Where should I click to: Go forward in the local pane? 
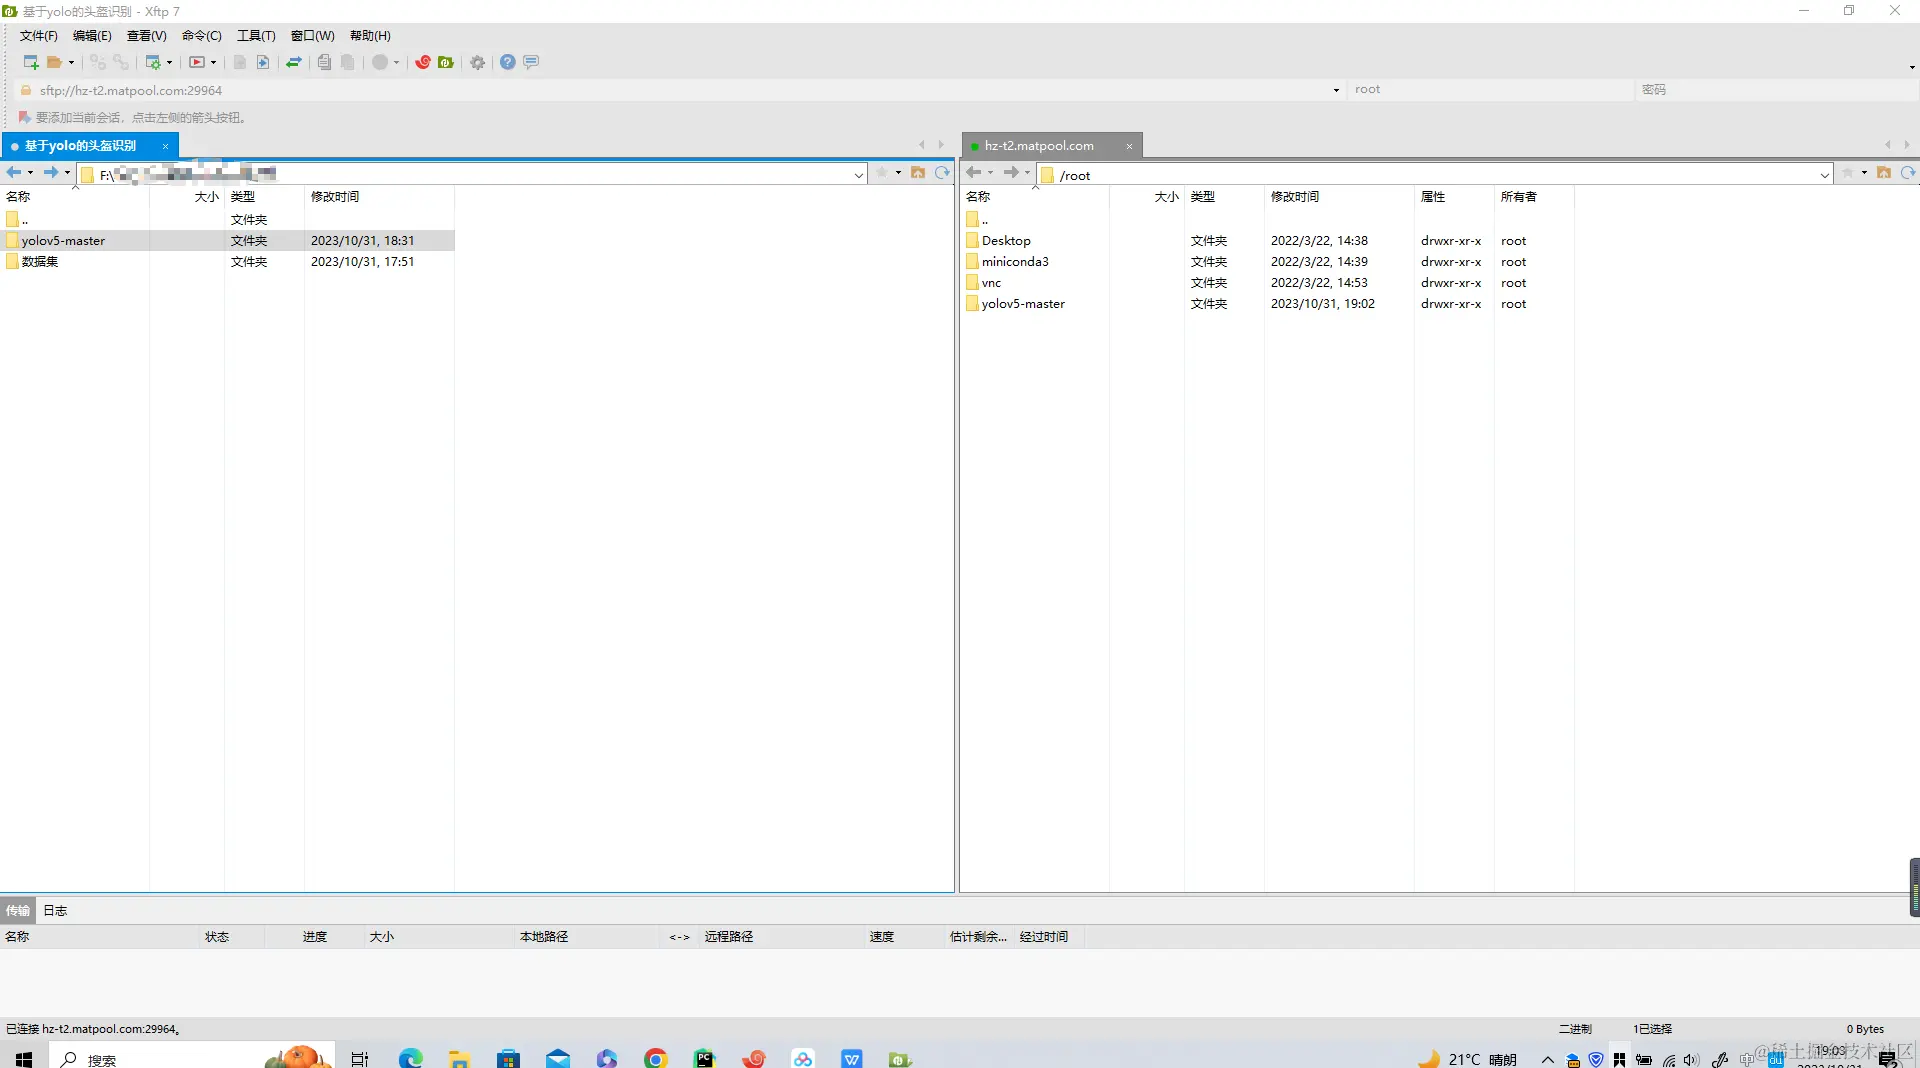(51, 173)
